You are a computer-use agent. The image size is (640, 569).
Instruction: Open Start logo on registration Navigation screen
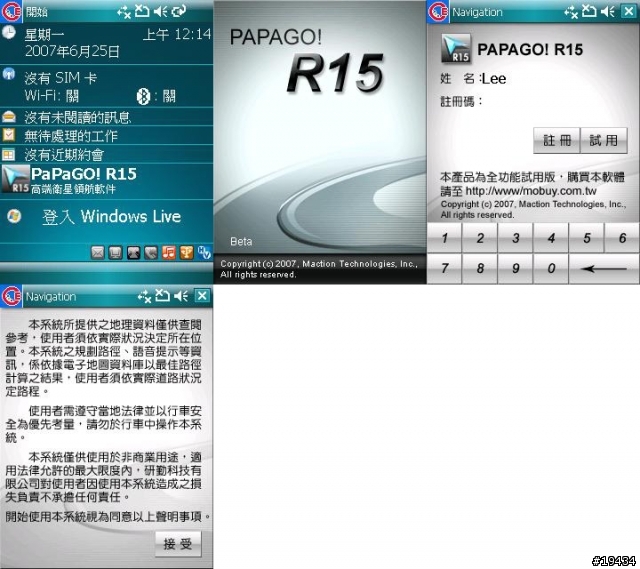coord(438,11)
